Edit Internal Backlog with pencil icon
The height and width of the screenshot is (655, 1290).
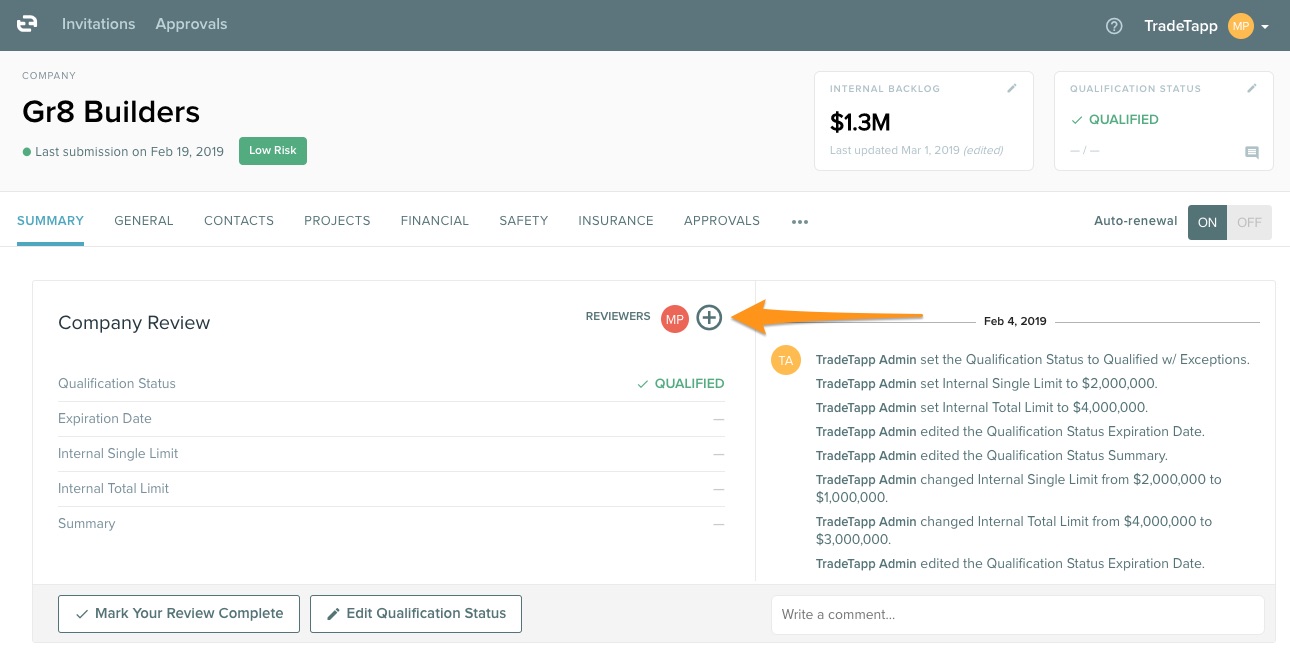coord(1012,89)
